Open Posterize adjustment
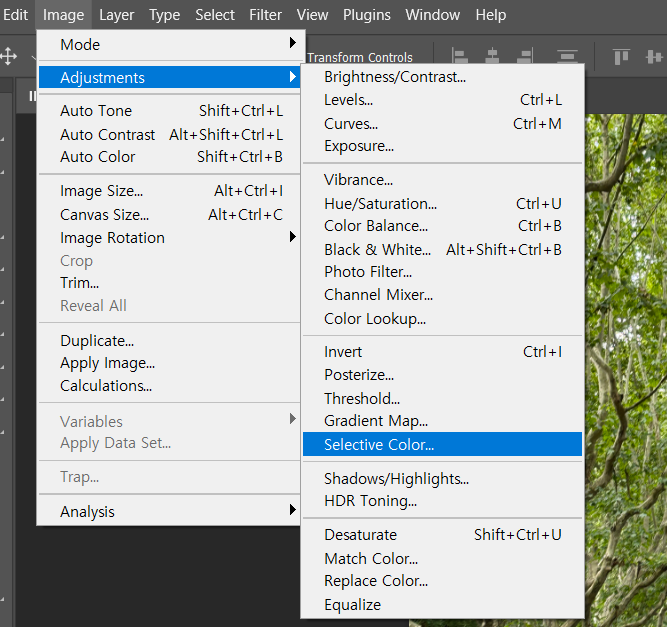The width and height of the screenshot is (667, 627). (x=442, y=375)
